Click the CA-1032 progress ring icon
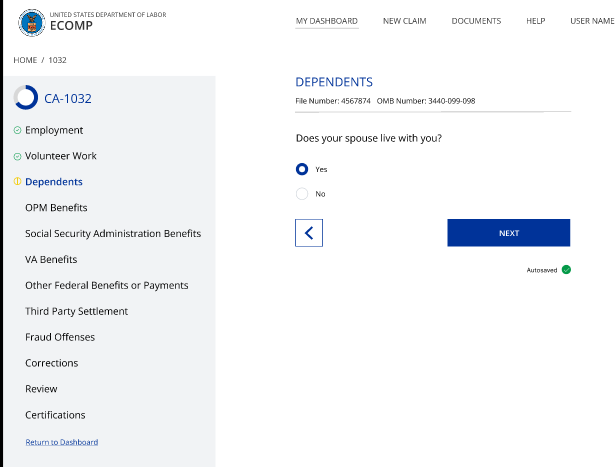Viewport: 615px width, 467px height. 26,98
